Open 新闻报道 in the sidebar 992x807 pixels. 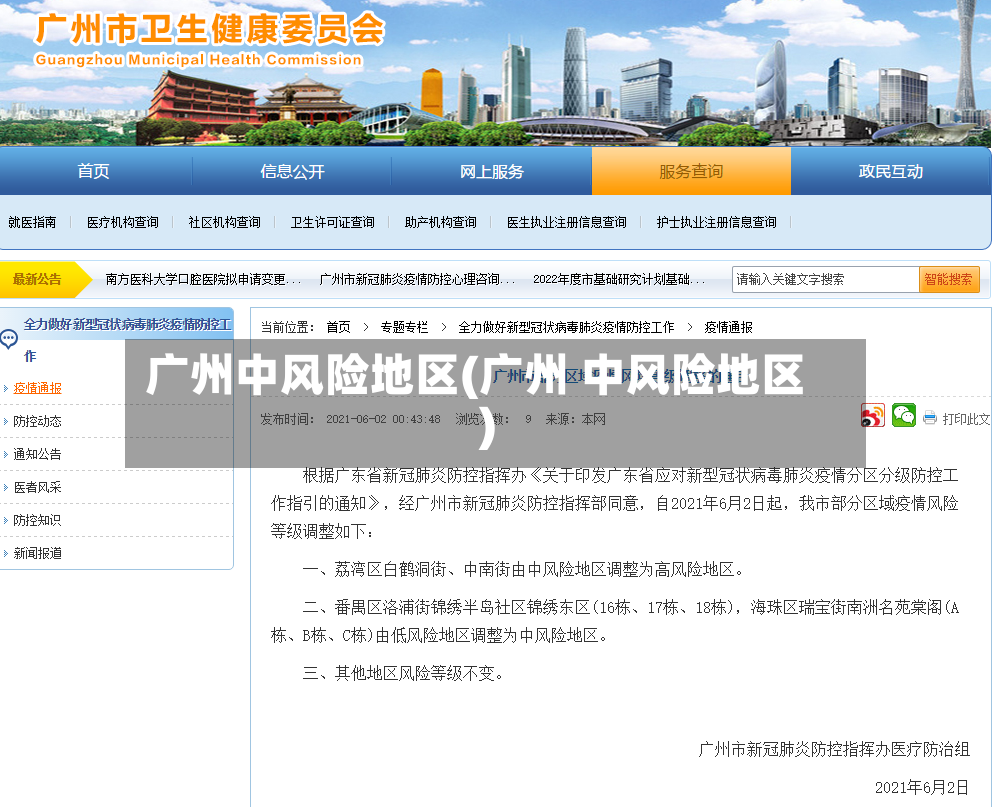(37, 553)
